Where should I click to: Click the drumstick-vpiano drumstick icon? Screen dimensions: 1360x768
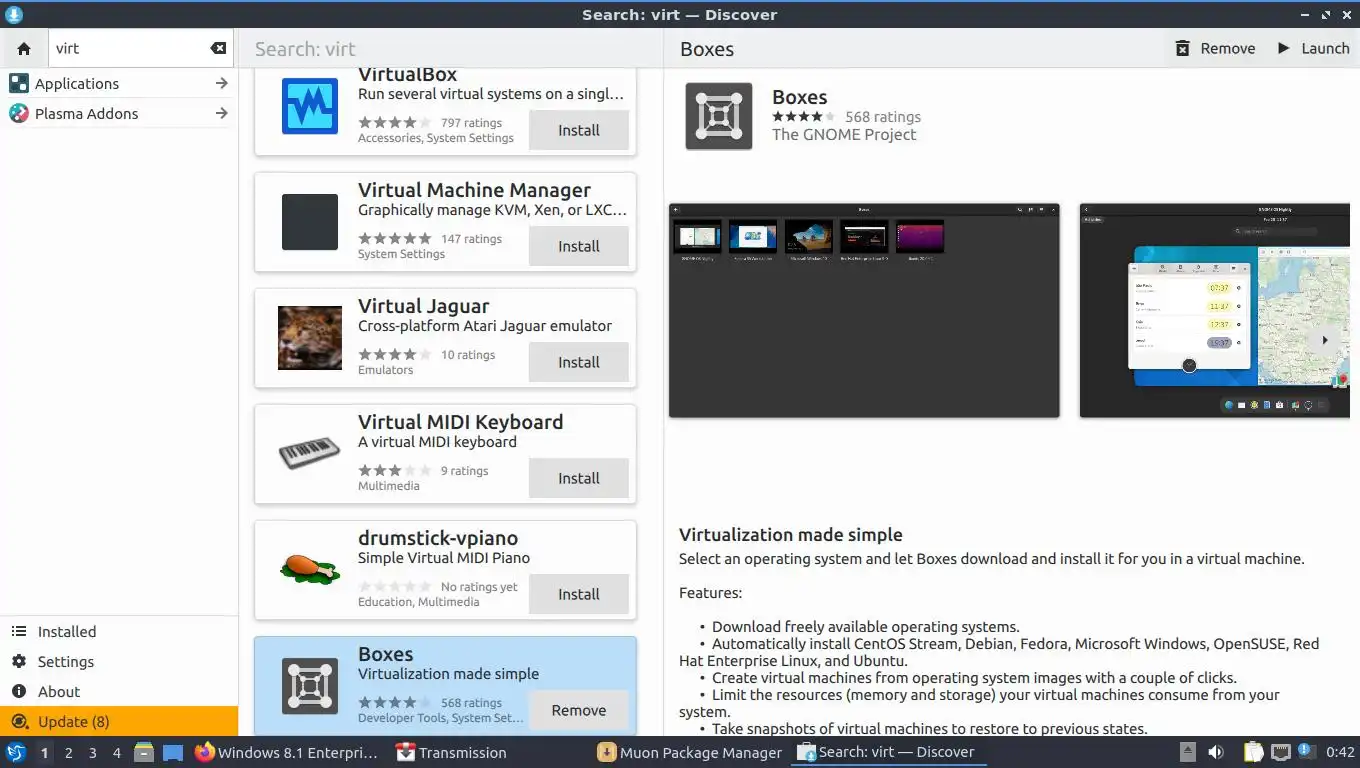310,569
